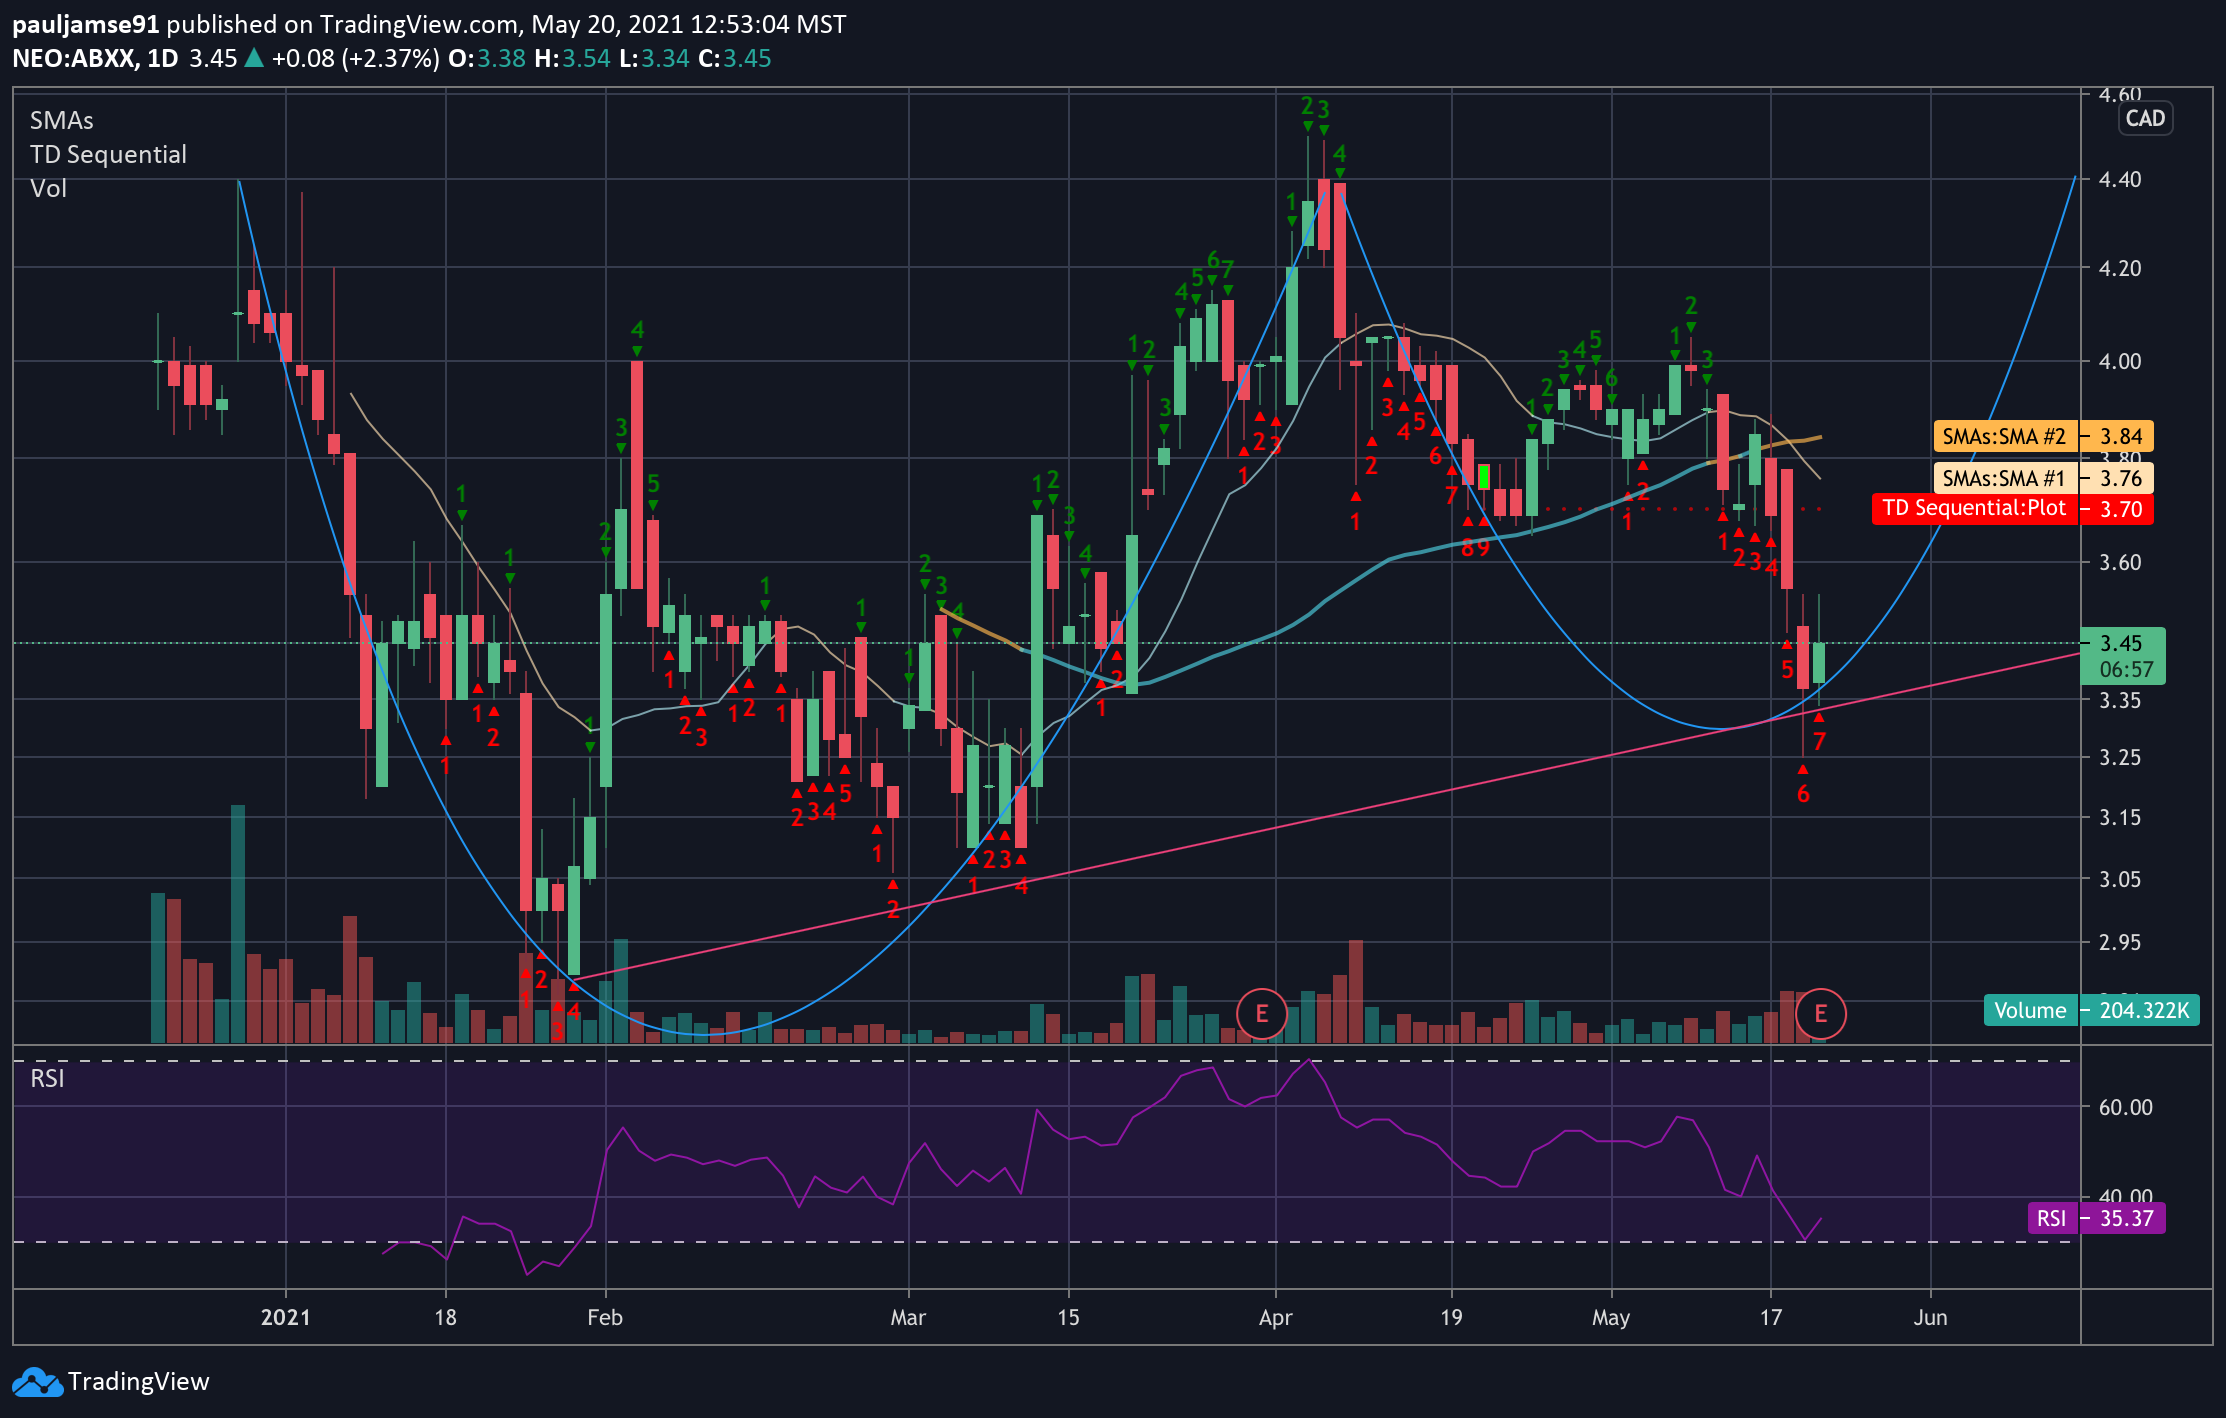Click the +0.08 (+2.37%) change value
The height and width of the screenshot is (1418, 2226).
[x=355, y=58]
